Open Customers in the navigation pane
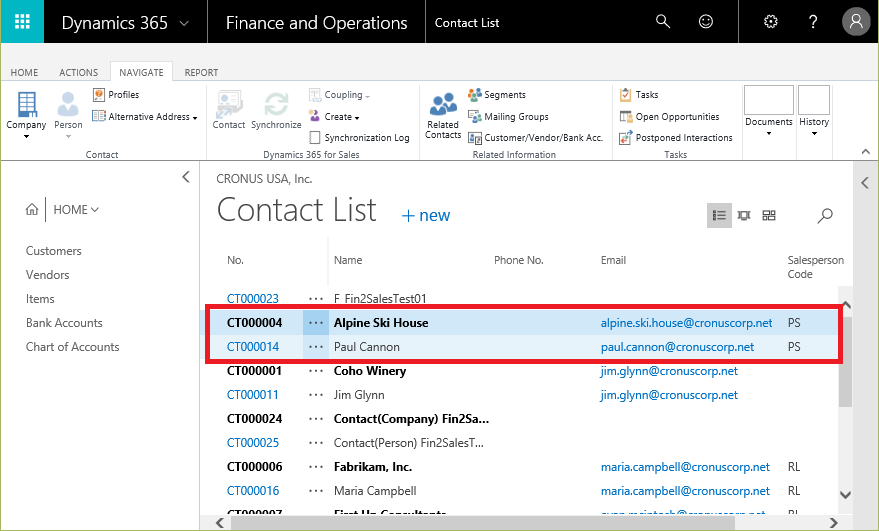 (x=54, y=251)
